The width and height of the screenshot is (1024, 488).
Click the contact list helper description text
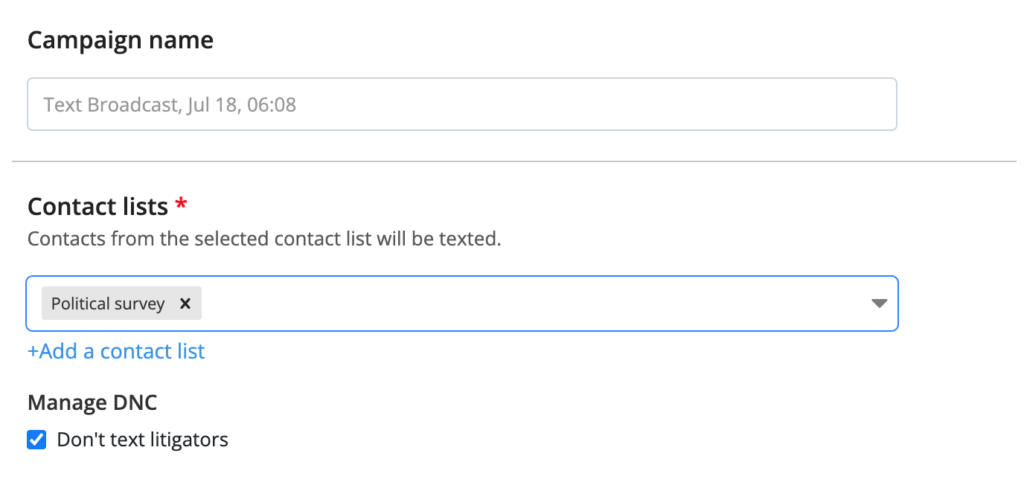(x=264, y=239)
